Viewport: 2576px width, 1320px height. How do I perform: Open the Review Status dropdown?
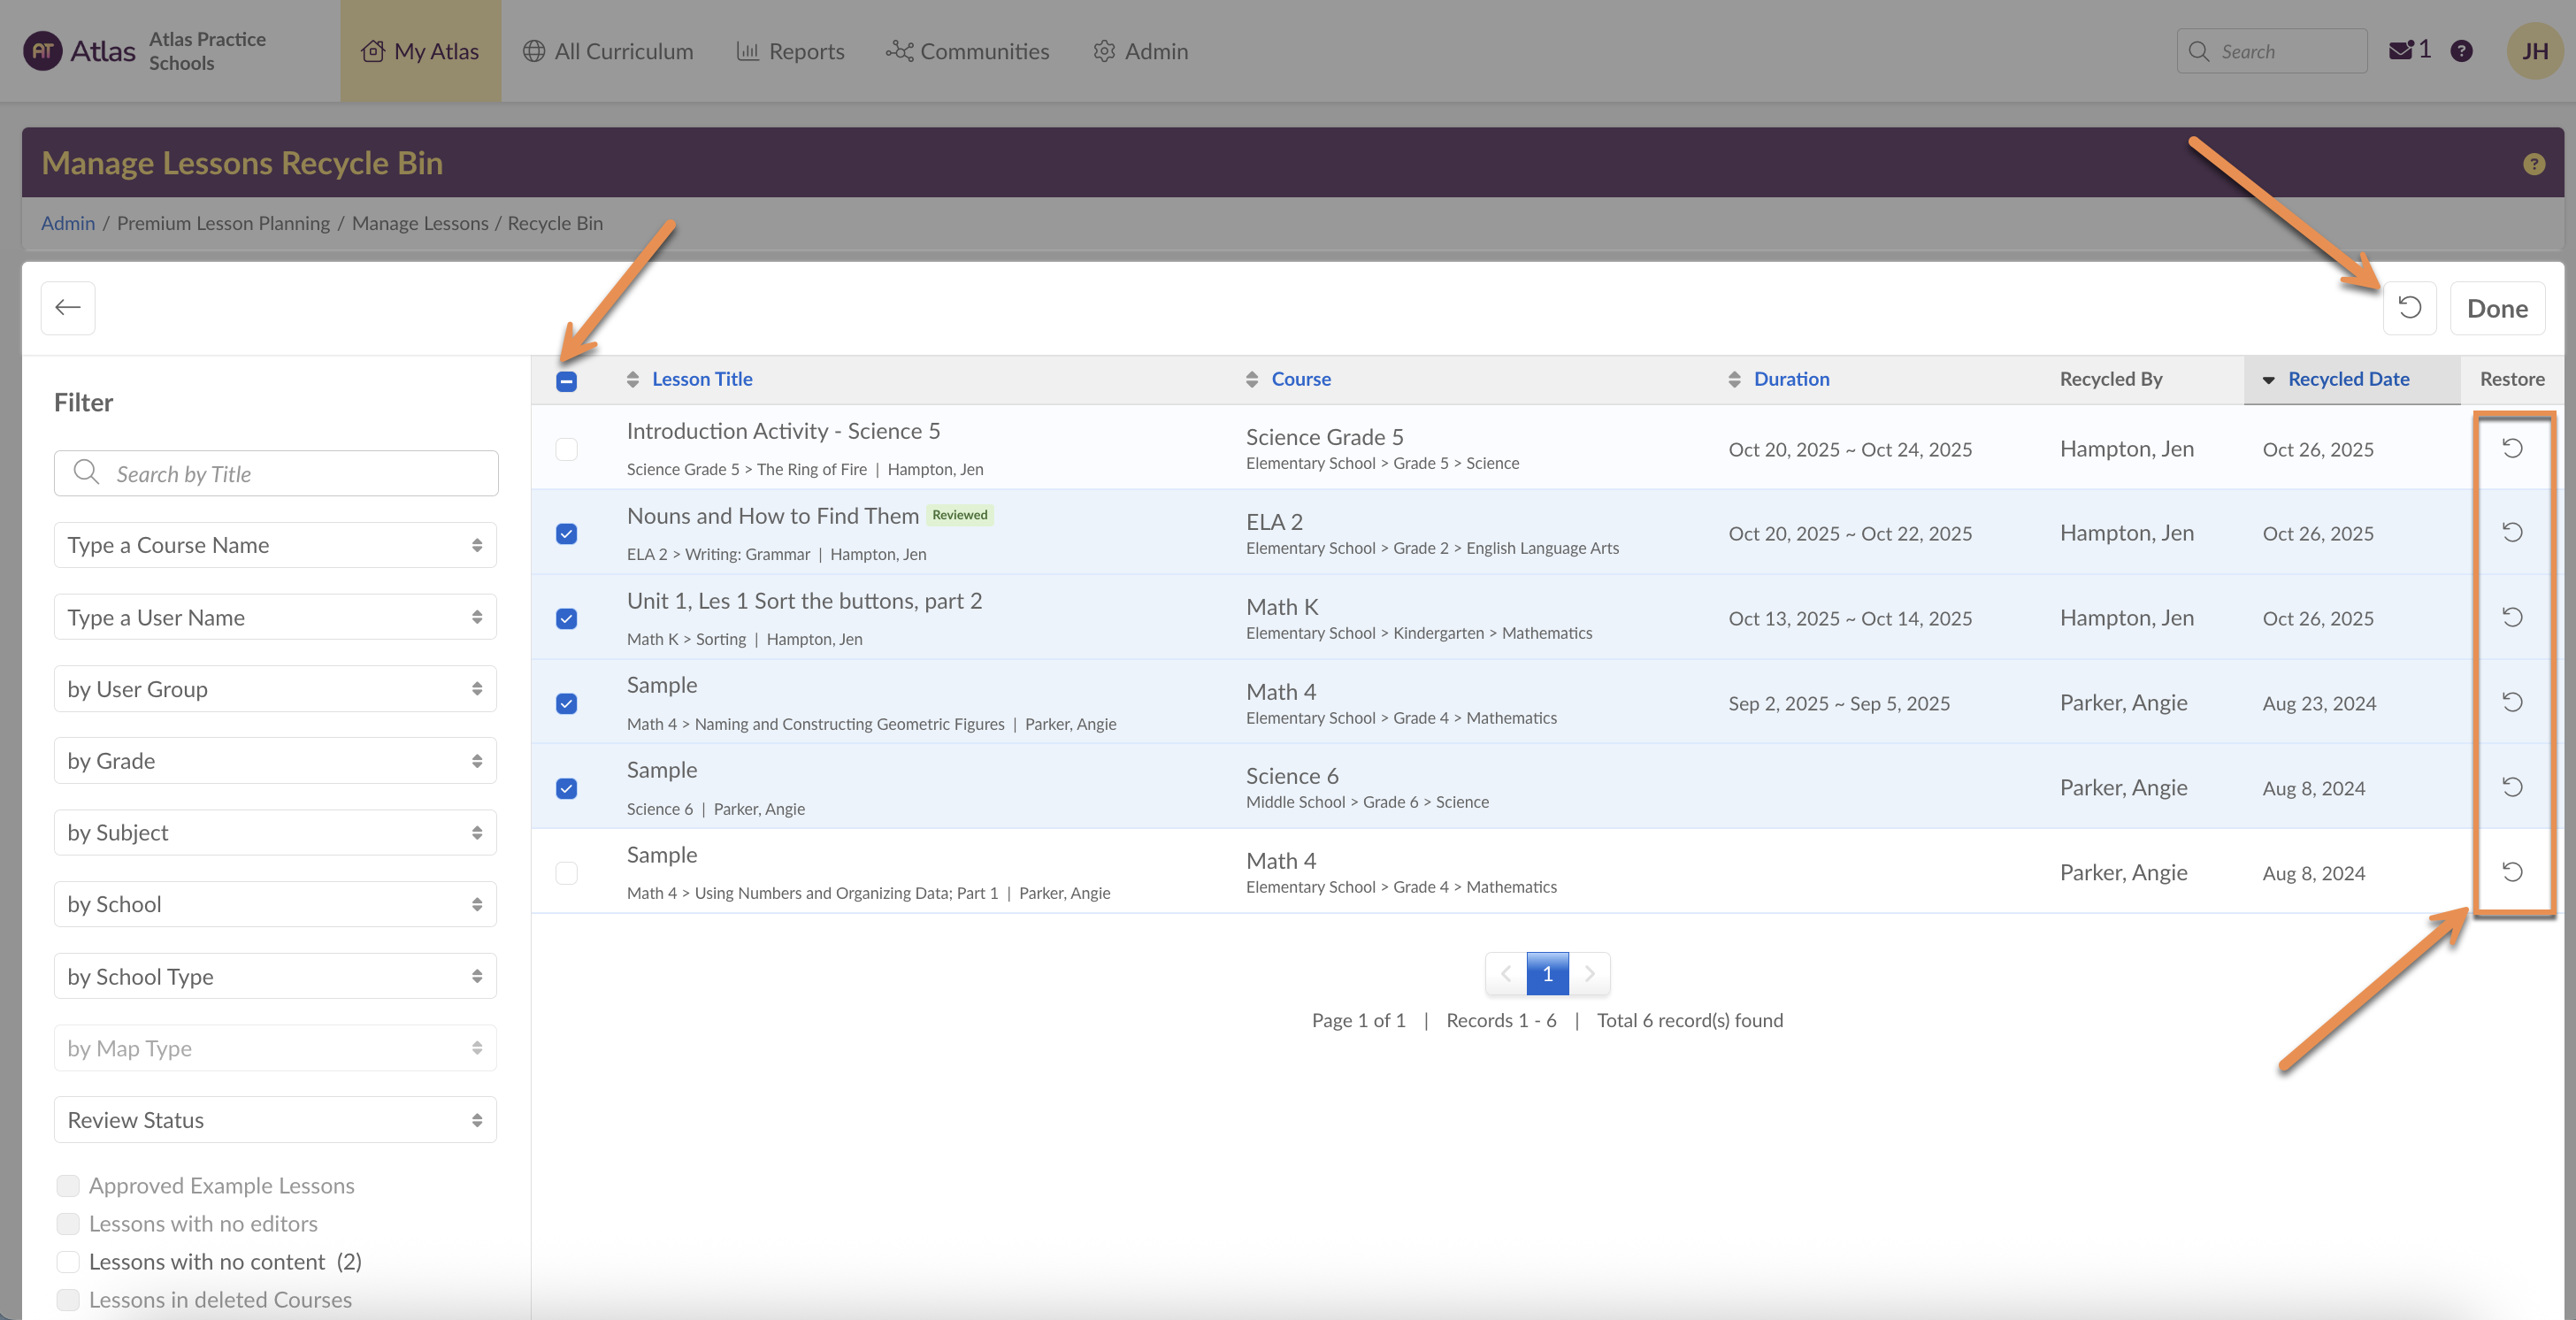click(275, 1120)
